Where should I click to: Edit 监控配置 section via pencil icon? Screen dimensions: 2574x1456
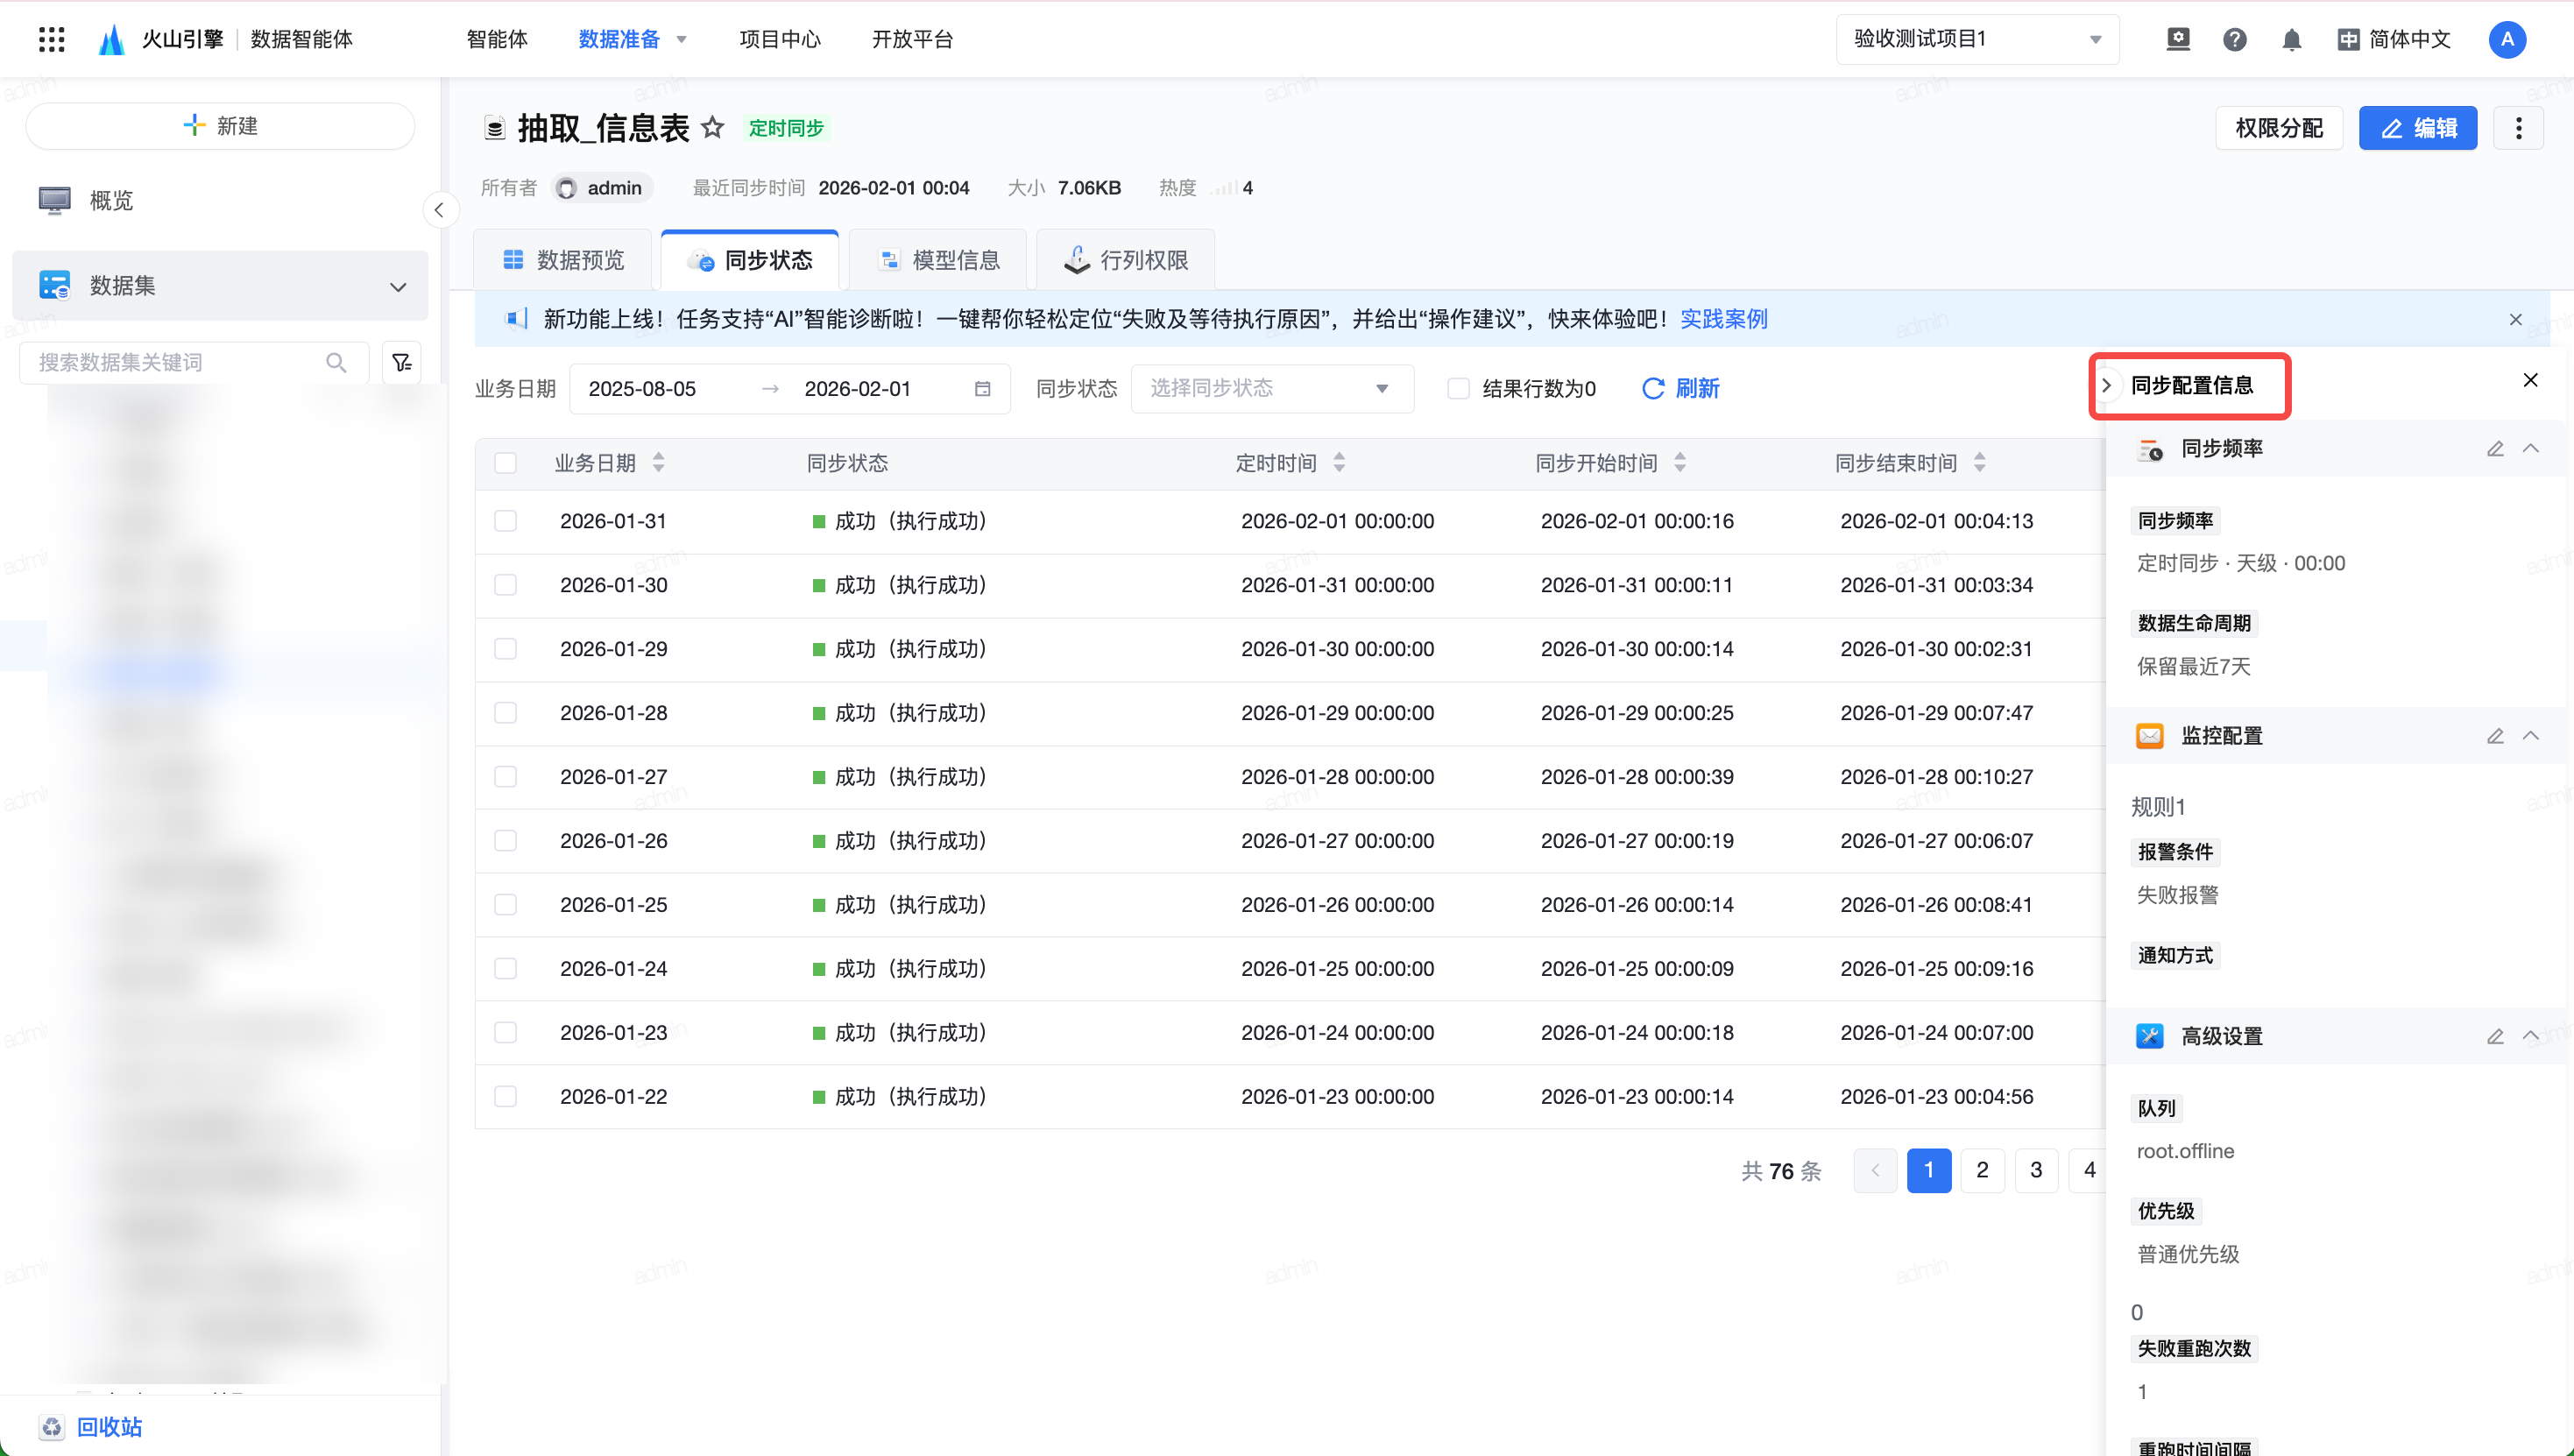click(x=2494, y=736)
